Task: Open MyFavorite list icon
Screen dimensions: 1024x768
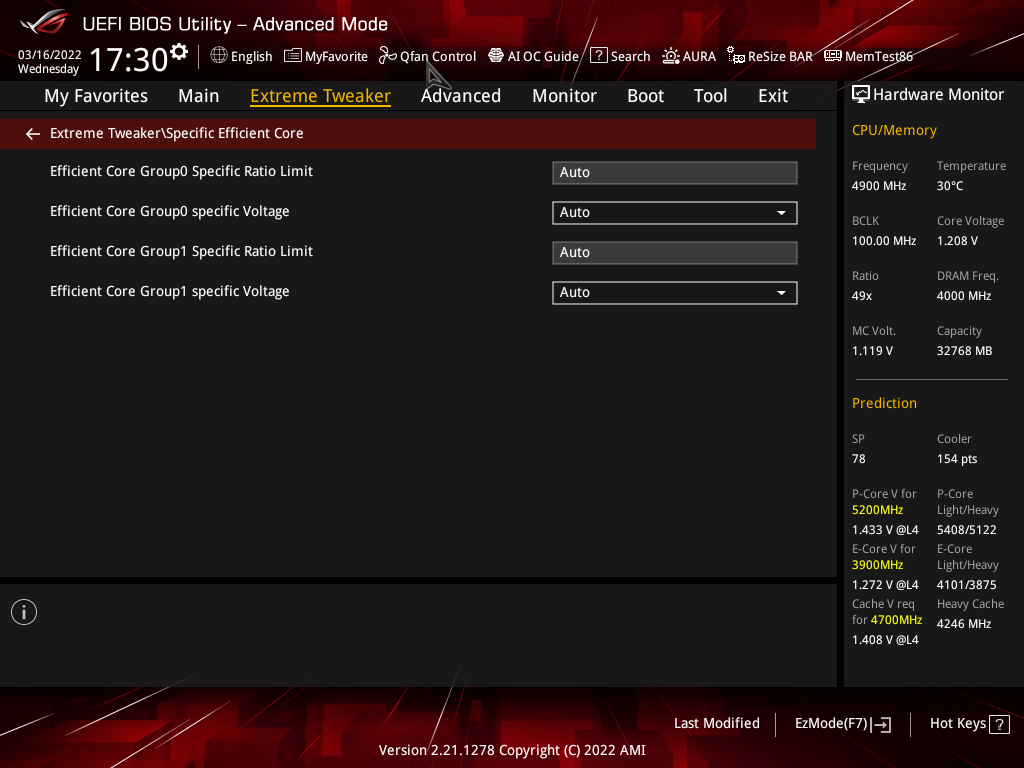Action: coord(293,56)
